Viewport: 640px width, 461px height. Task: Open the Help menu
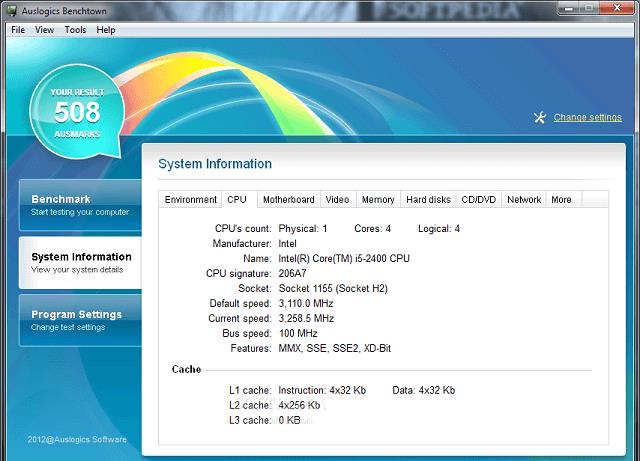tap(106, 30)
